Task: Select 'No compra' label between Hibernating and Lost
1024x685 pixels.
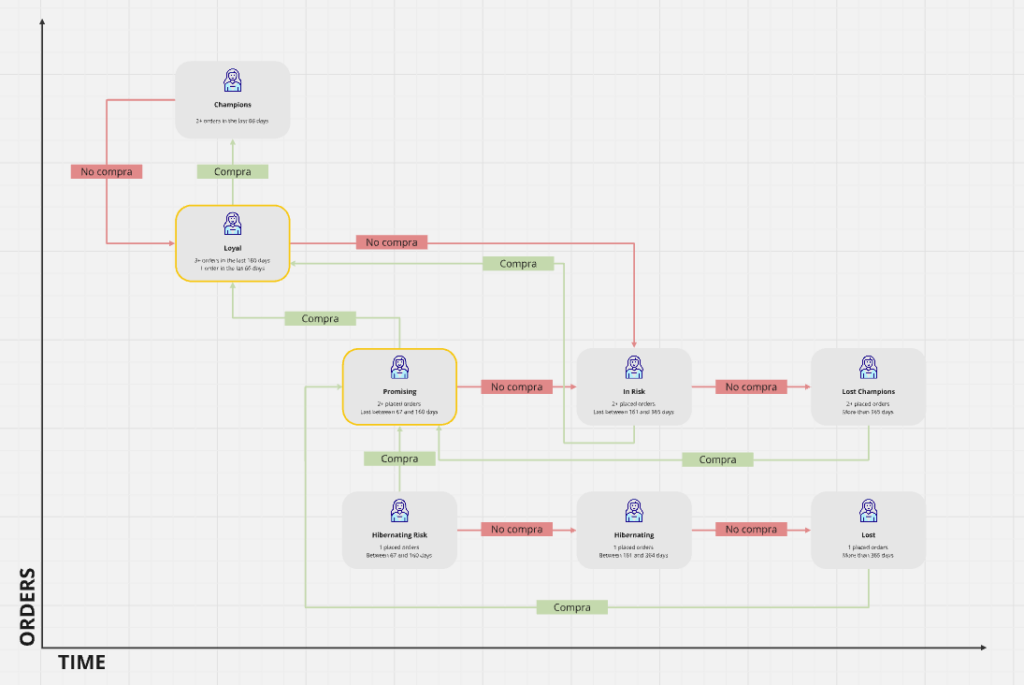Action: tap(752, 530)
